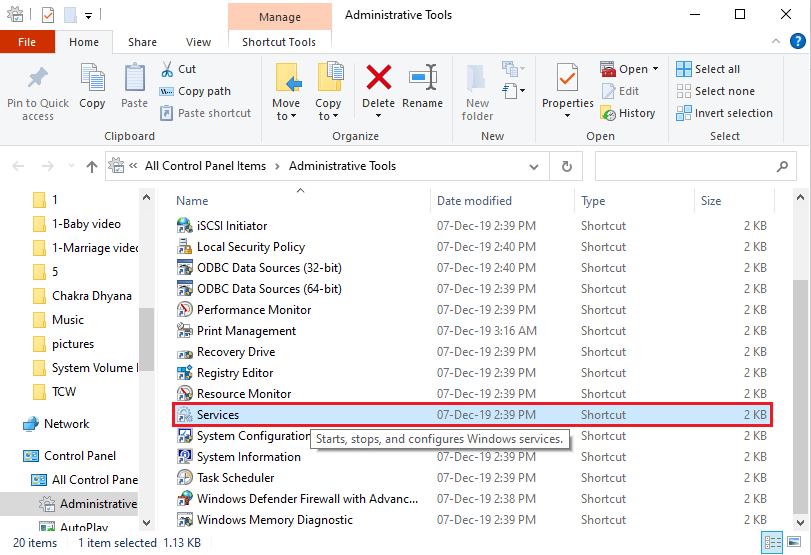This screenshot has height=555, width=811.
Task: Collapse the ribbon with the chevron
Action: point(776,41)
